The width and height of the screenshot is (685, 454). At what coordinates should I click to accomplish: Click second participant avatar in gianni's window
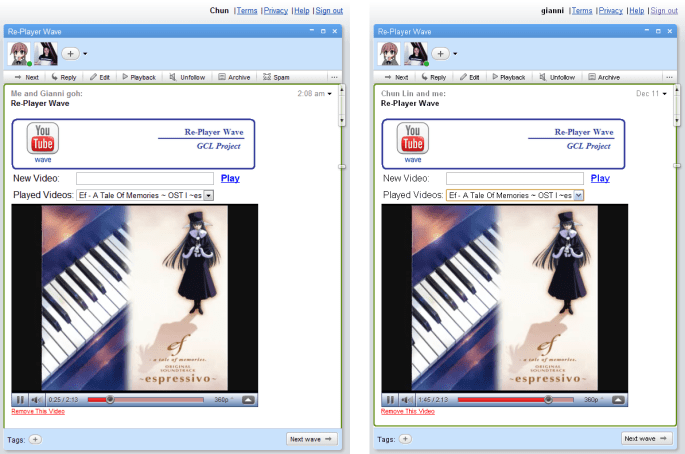pos(416,54)
